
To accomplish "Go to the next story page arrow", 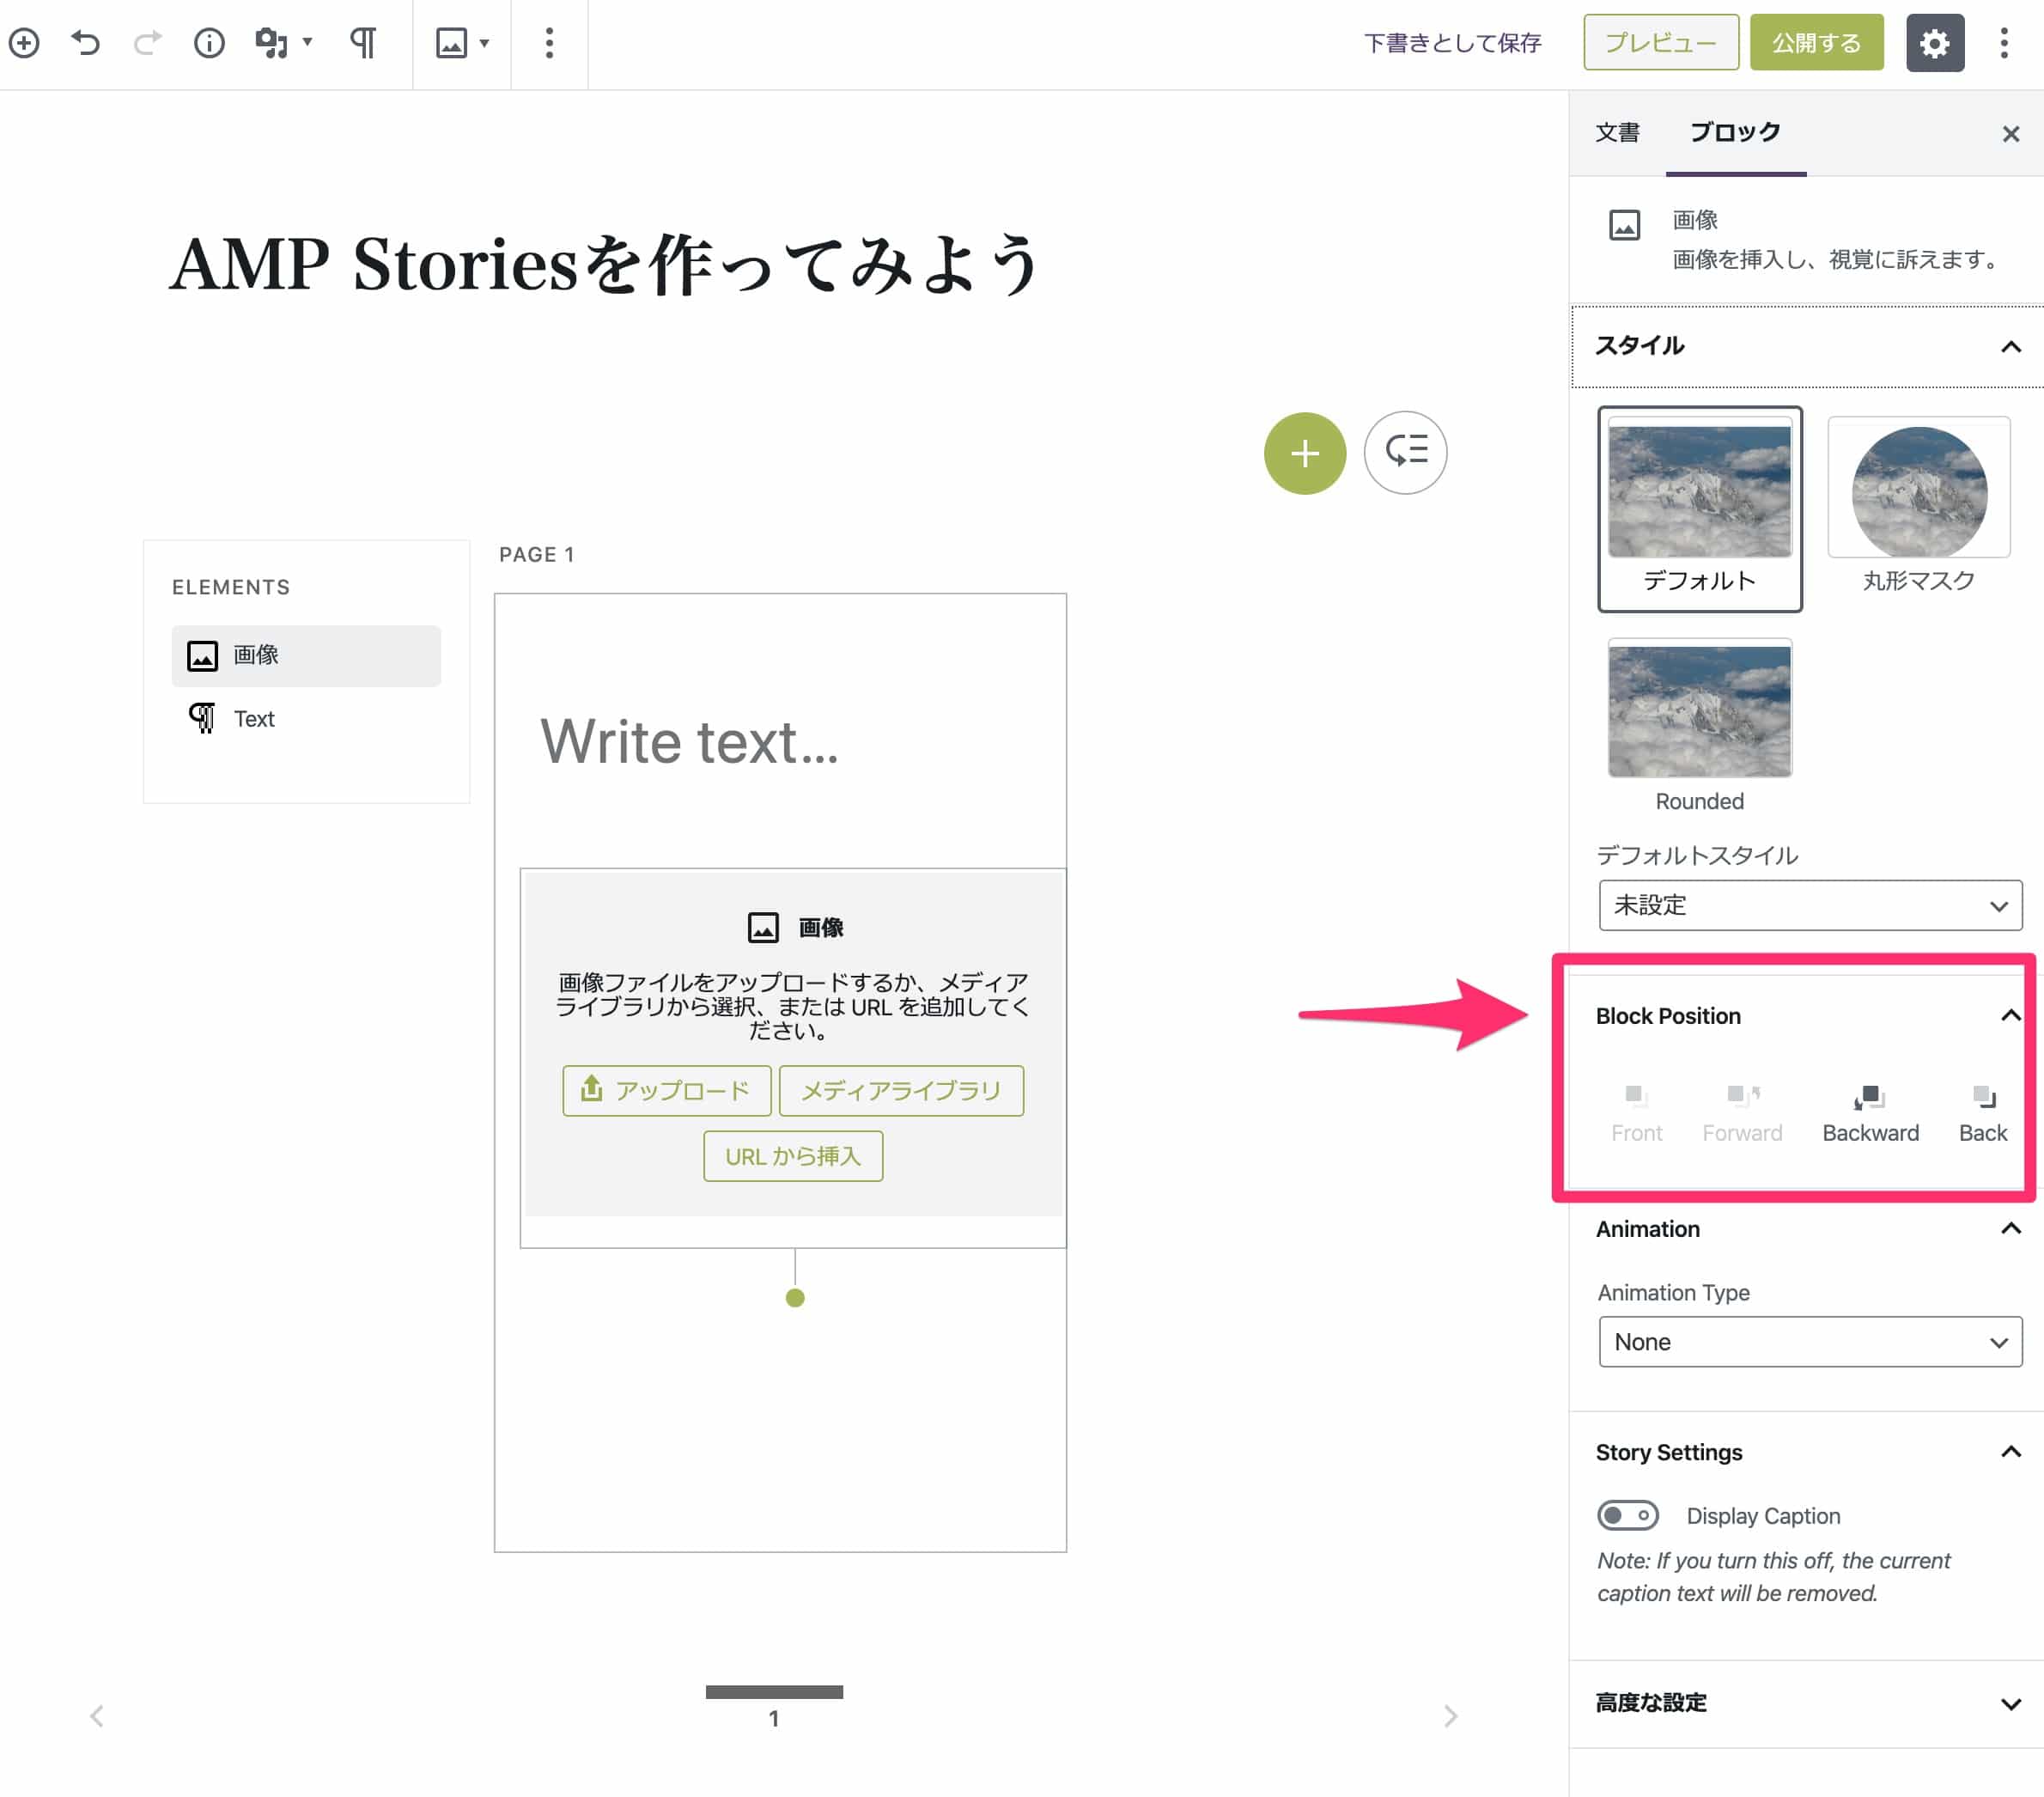I will (x=1450, y=1717).
